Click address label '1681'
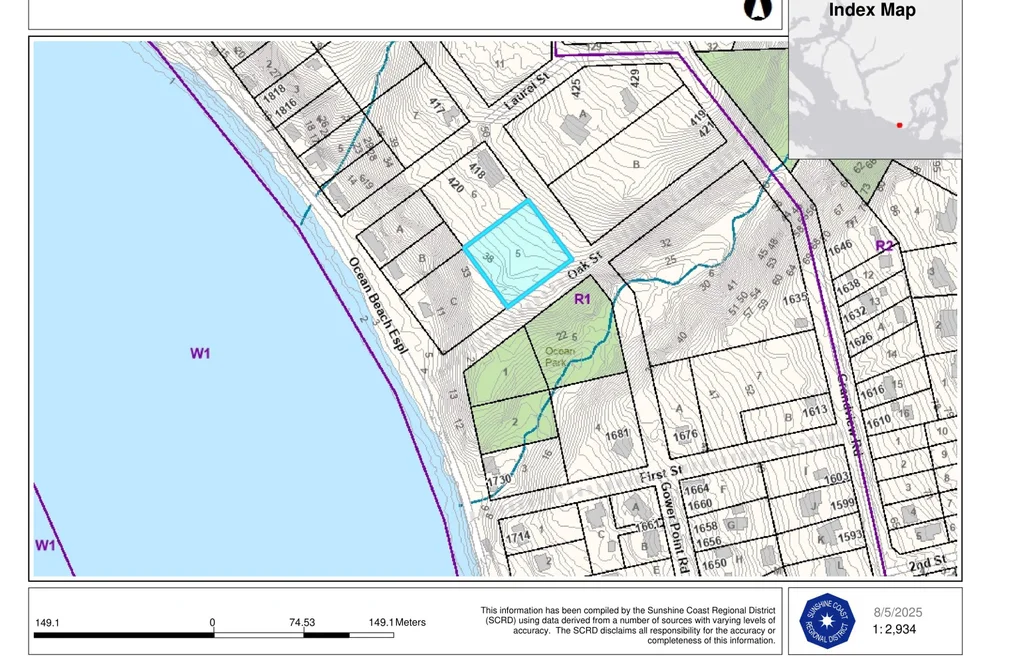 pyautogui.click(x=617, y=435)
